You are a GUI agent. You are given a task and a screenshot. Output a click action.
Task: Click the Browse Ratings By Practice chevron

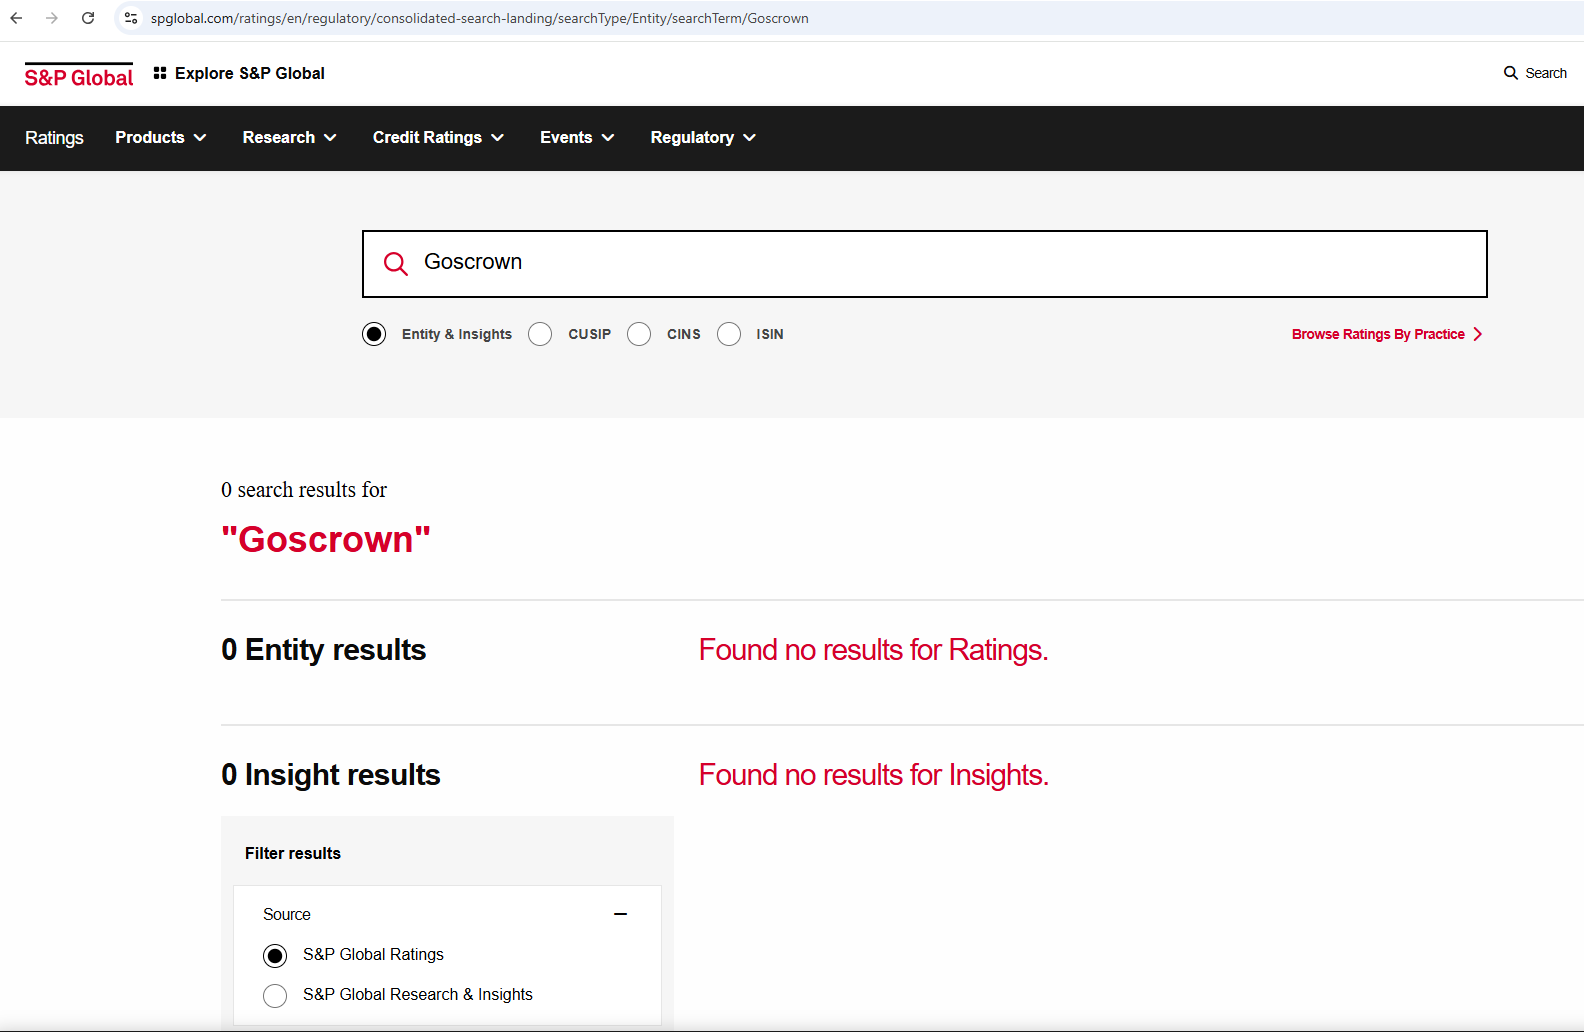point(1477,334)
